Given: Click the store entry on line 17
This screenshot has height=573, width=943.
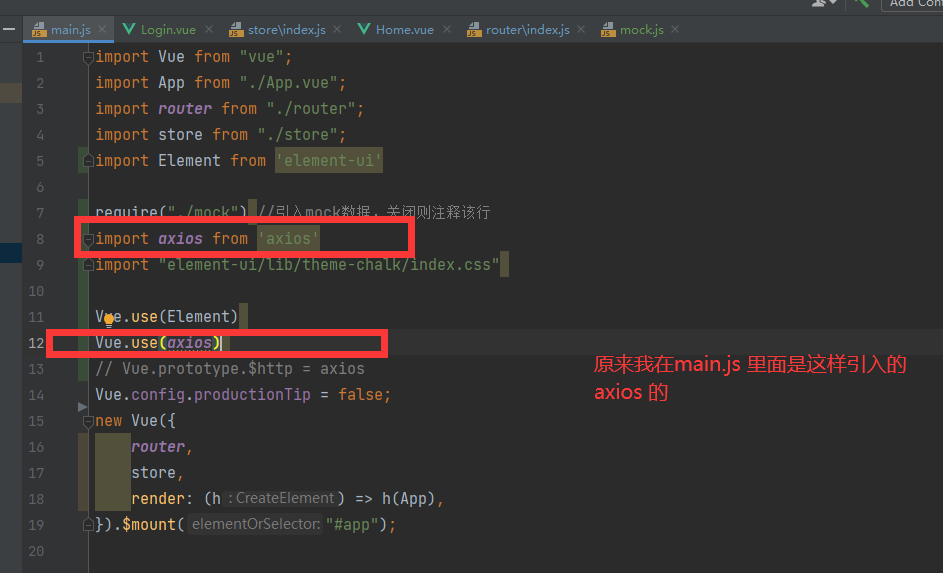Looking at the screenshot, I should coord(153,473).
